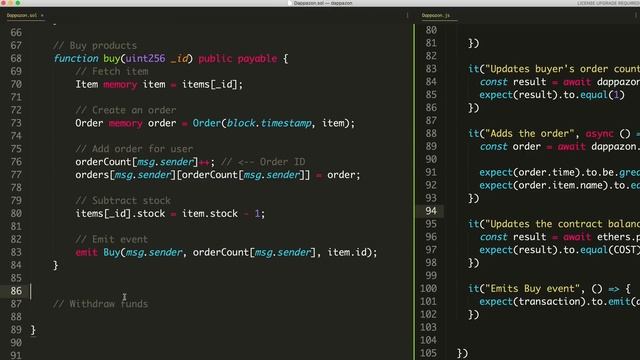Image resolution: width=640 pixels, height=360 pixels.
Task: Click the 'orders[msg.sender]' assignment line
Action: pos(218,175)
